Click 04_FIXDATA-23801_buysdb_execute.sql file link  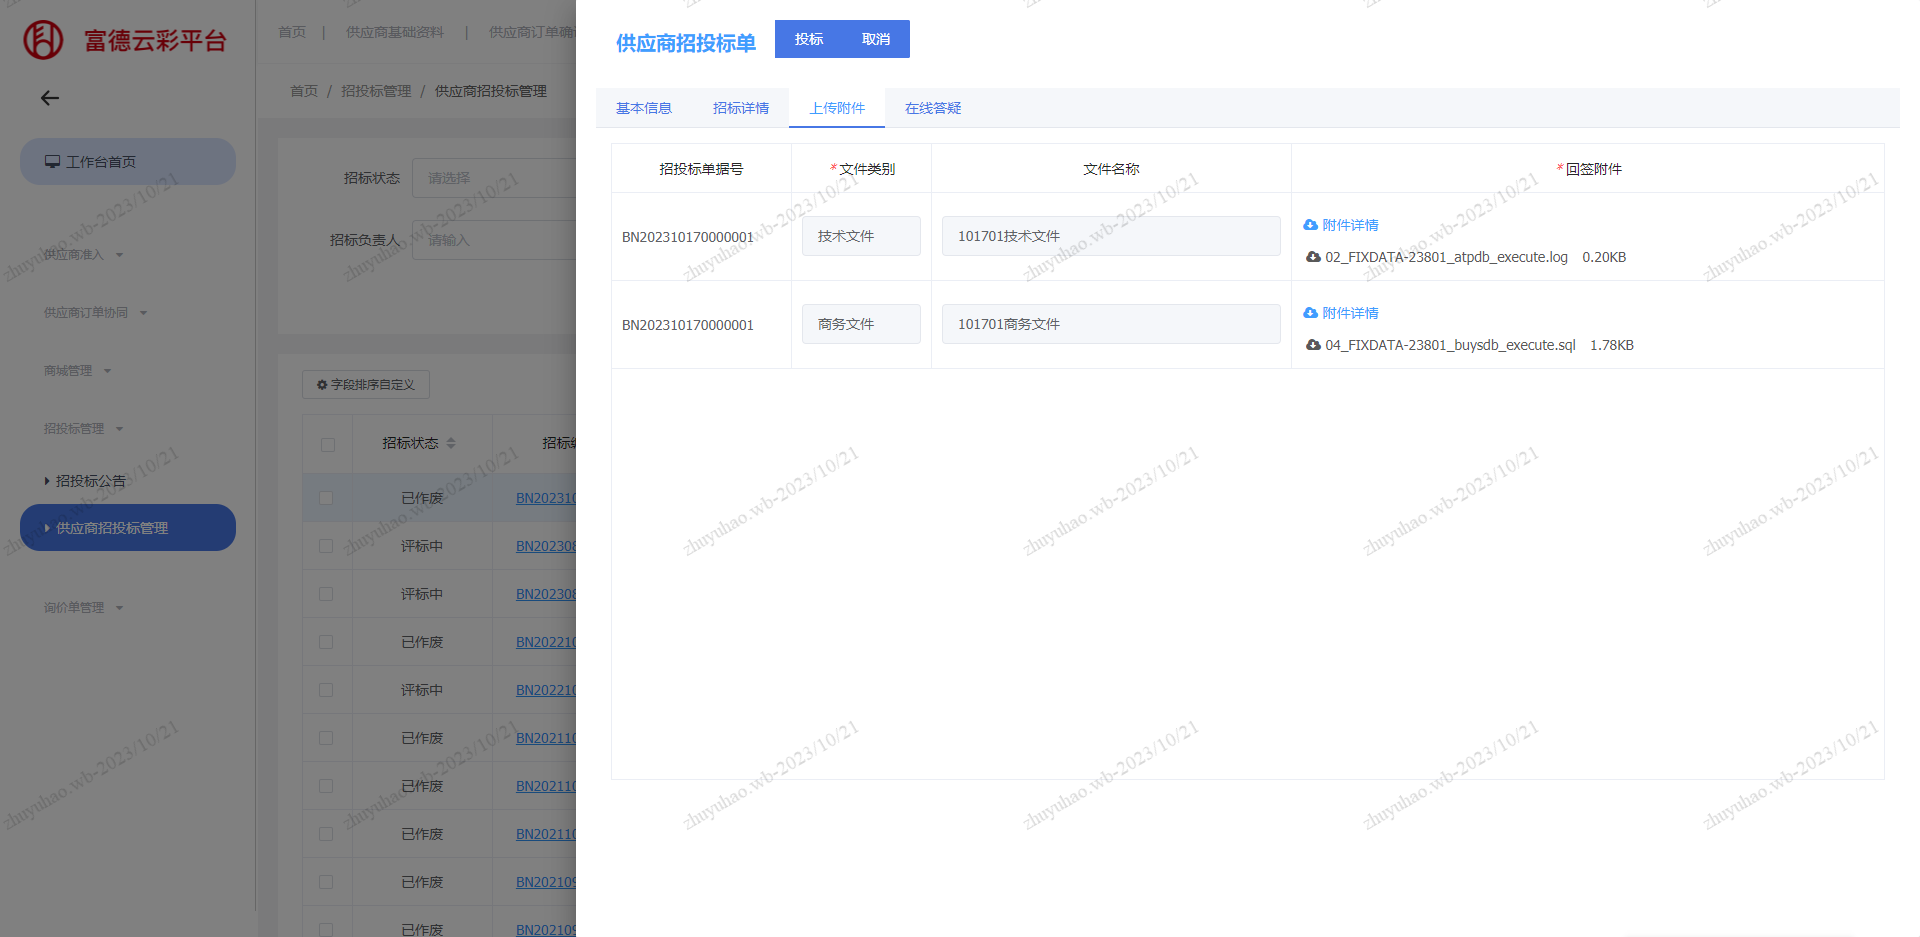[1450, 345]
